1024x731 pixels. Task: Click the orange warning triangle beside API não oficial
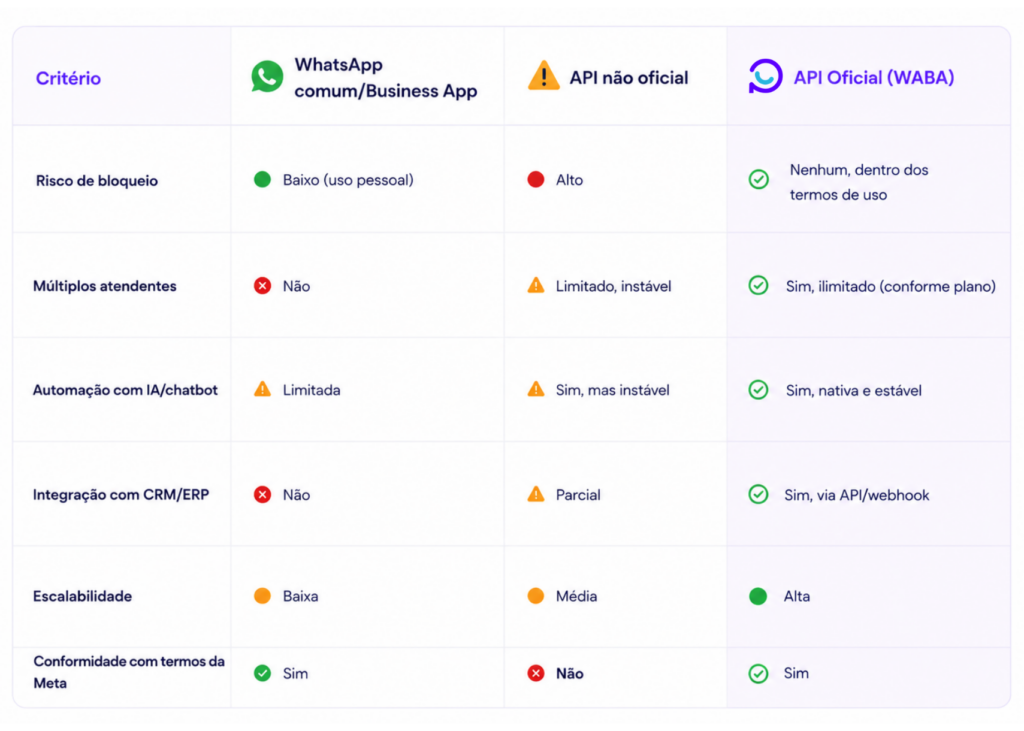click(x=543, y=75)
